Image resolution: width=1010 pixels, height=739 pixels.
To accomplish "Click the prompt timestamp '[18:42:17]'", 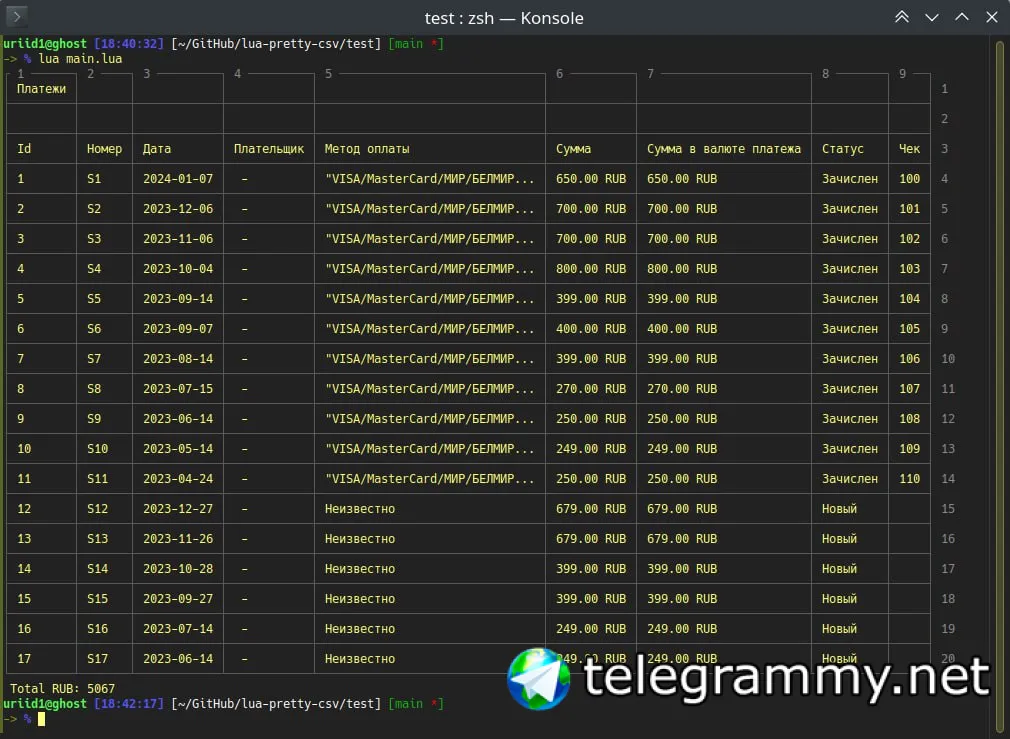I will (x=129, y=704).
